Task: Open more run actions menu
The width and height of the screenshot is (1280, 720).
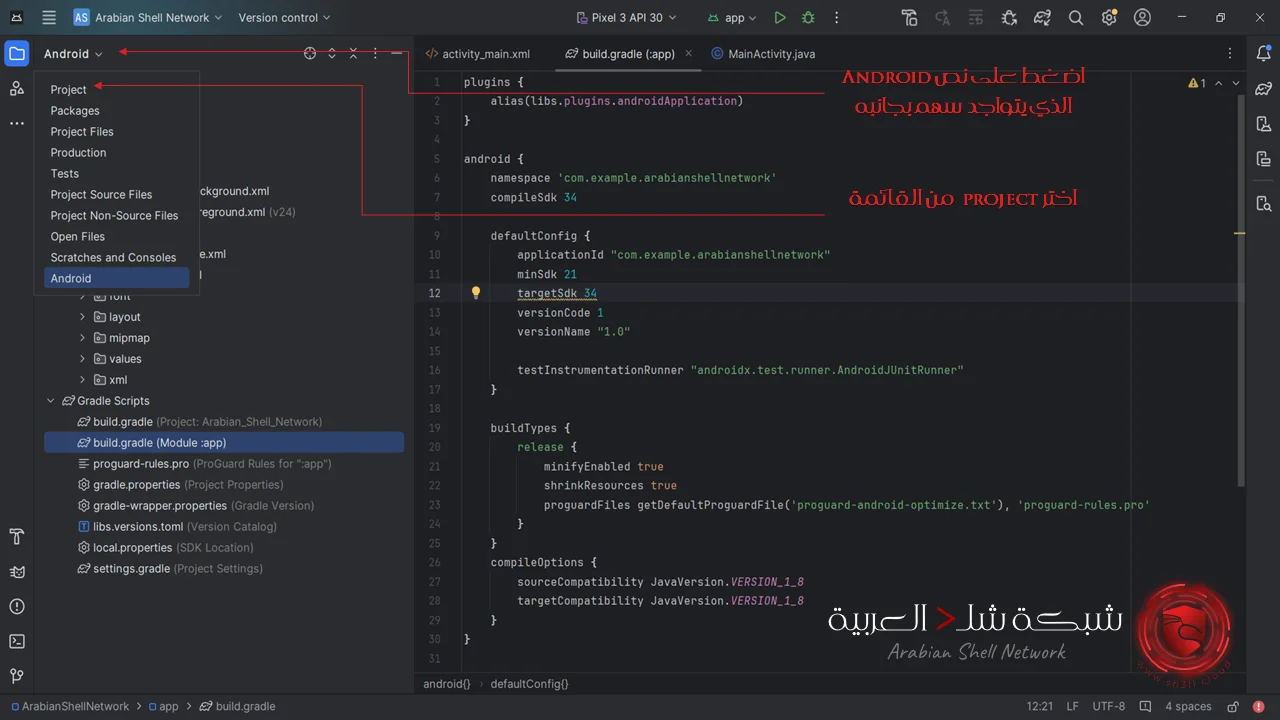Action: (837, 17)
